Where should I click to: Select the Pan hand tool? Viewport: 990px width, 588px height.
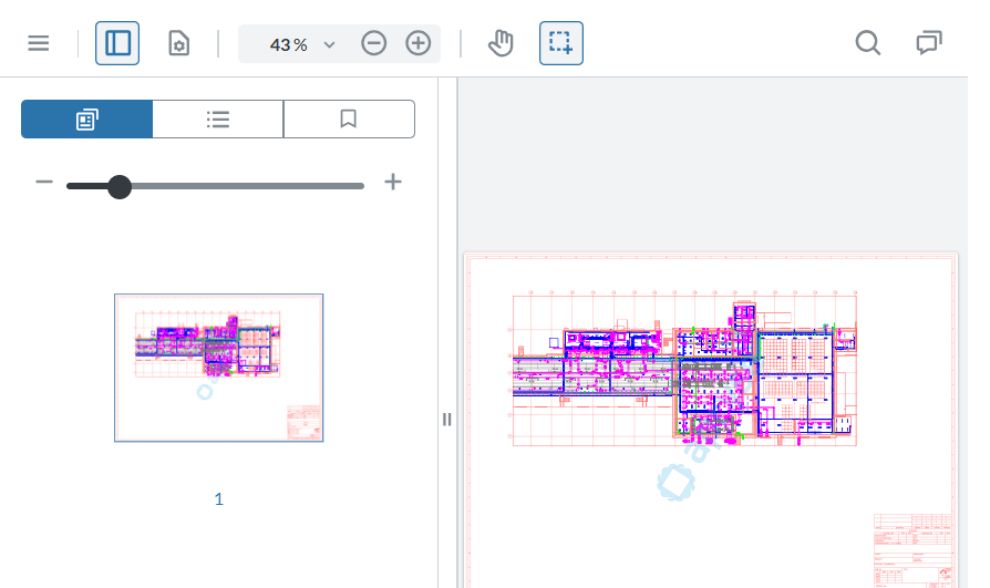pyautogui.click(x=501, y=44)
